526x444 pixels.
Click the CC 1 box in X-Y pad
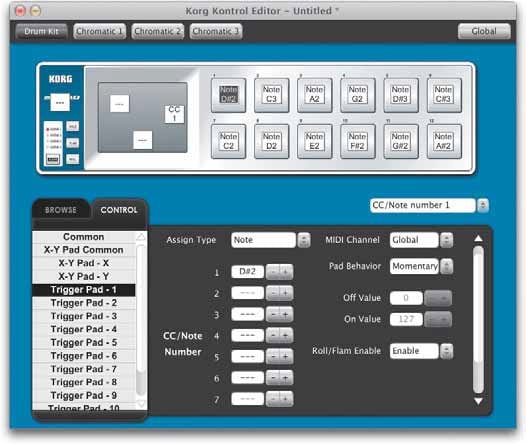[174, 114]
